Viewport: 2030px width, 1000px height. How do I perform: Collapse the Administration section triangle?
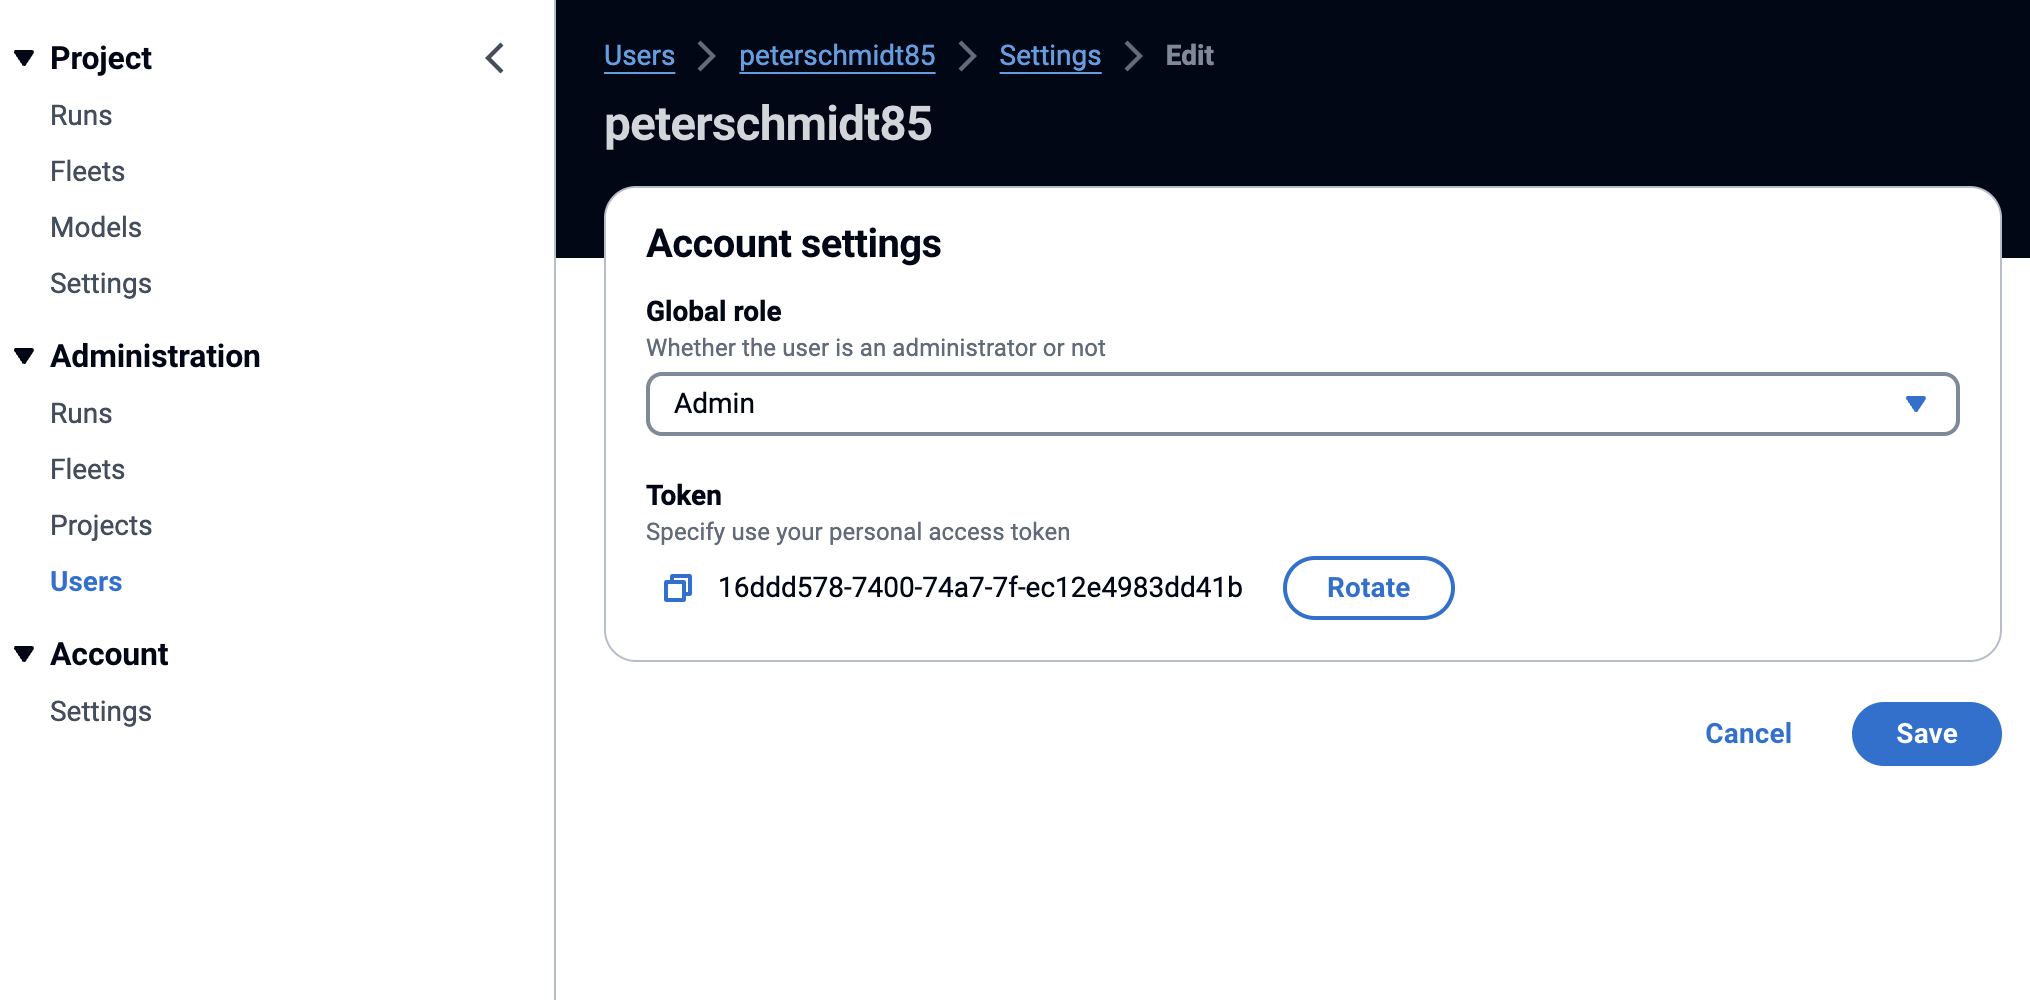pos(25,356)
